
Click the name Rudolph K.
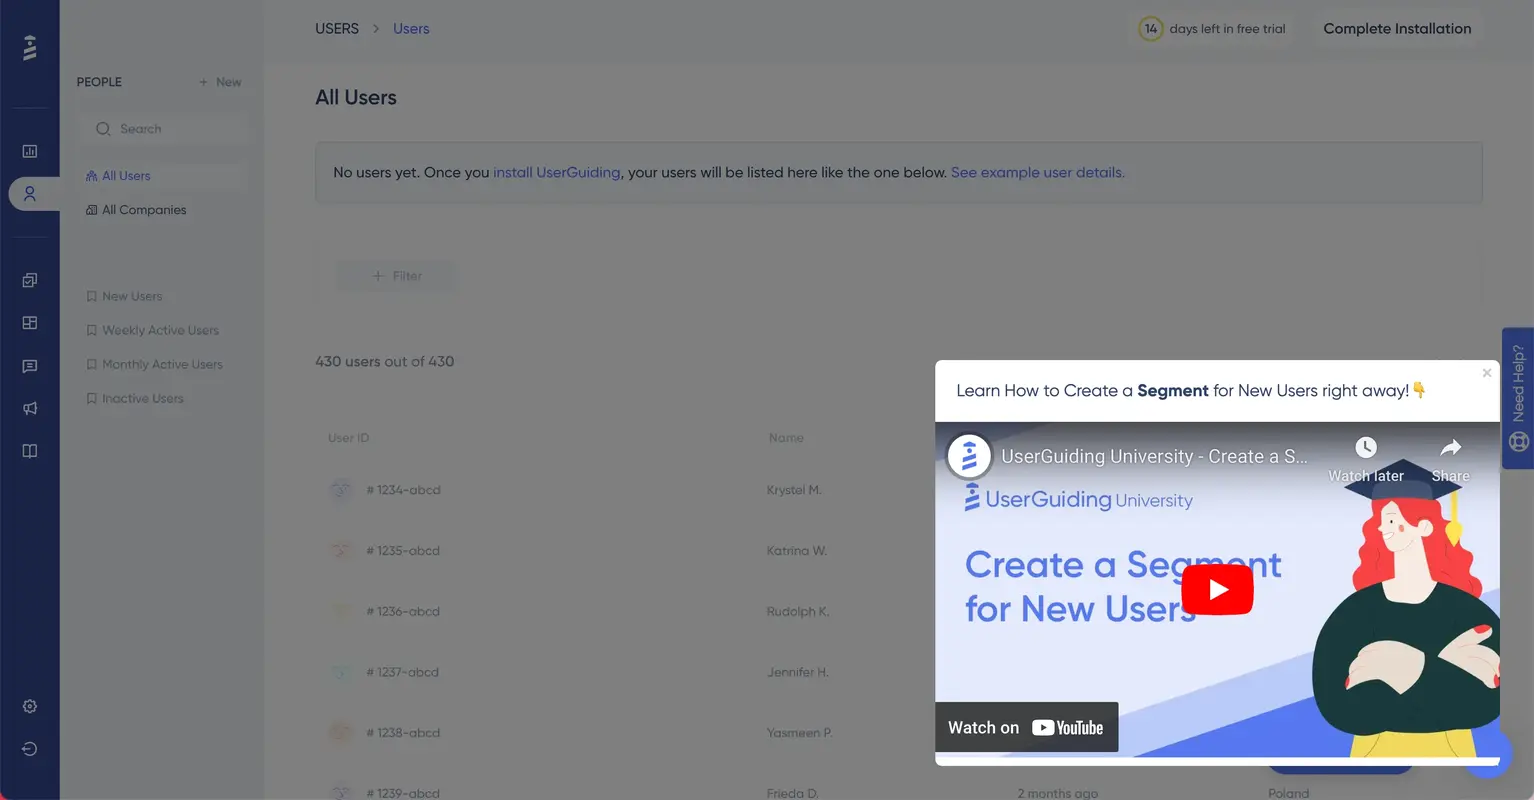point(798,612)
